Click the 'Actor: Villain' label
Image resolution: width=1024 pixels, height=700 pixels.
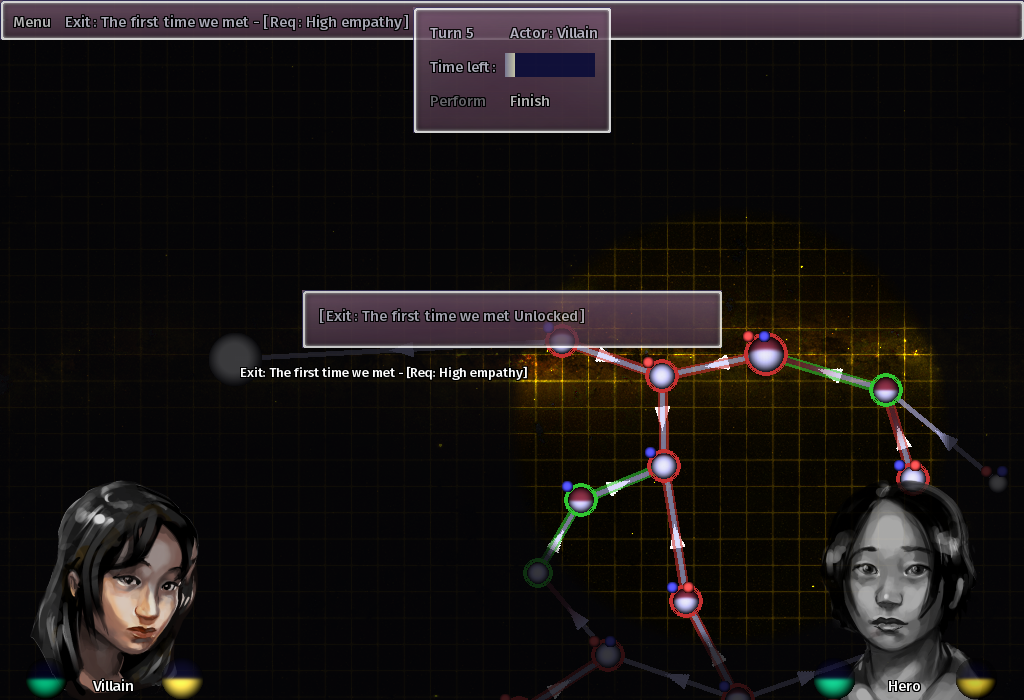click(x=553, y=33)
